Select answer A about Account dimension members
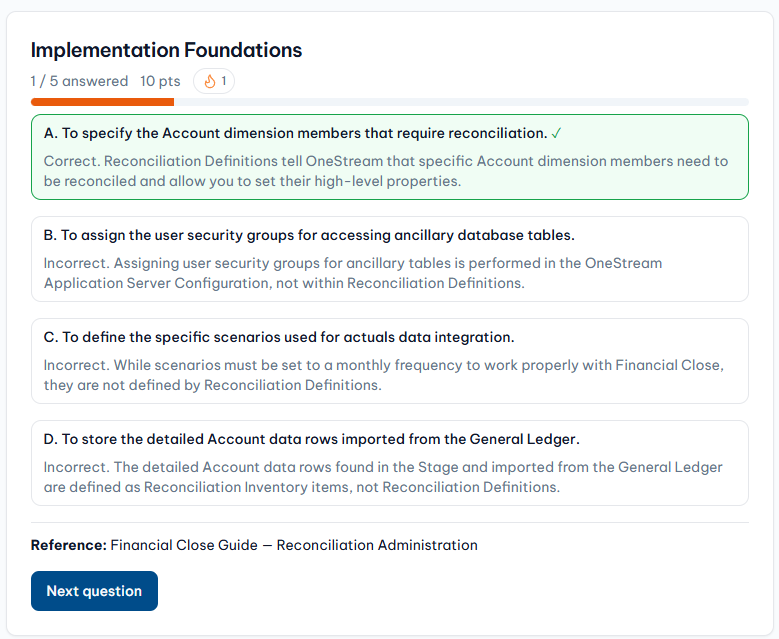Image resolution: width=779 pixels, height=639 pixels. (390, 157)
